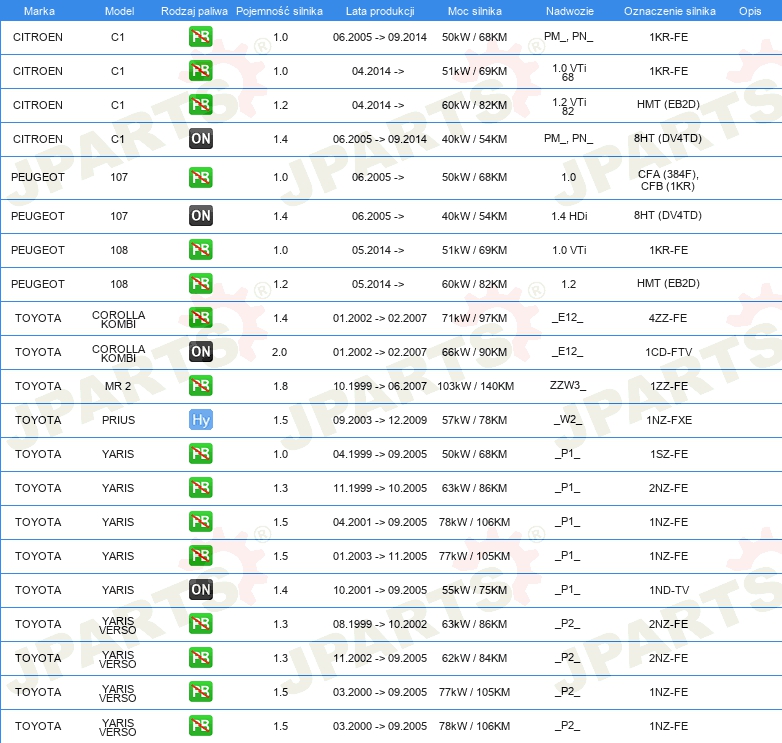Click production years 09.2003 -> 12.2009
This screenshot has width=782, height=743.
coord(380,420)
